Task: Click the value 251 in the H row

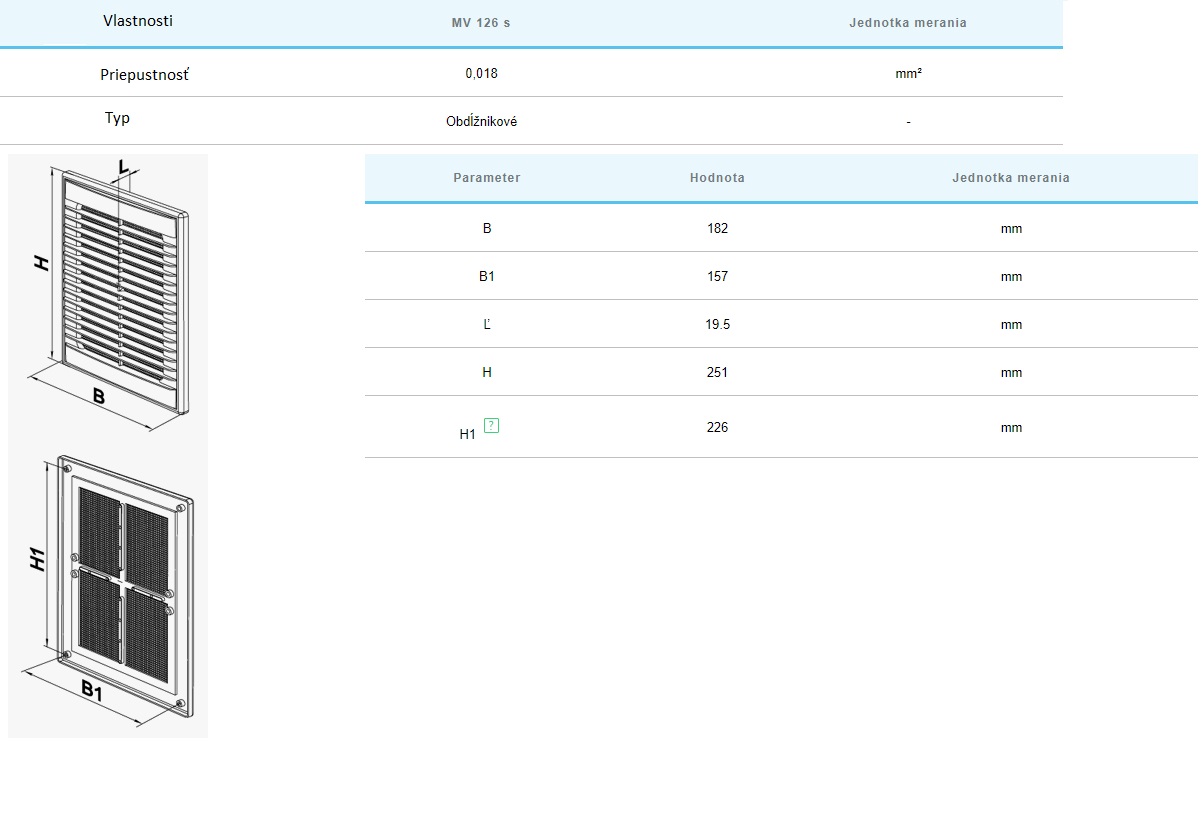Action: pyautogui.click(x=717, y=372)
